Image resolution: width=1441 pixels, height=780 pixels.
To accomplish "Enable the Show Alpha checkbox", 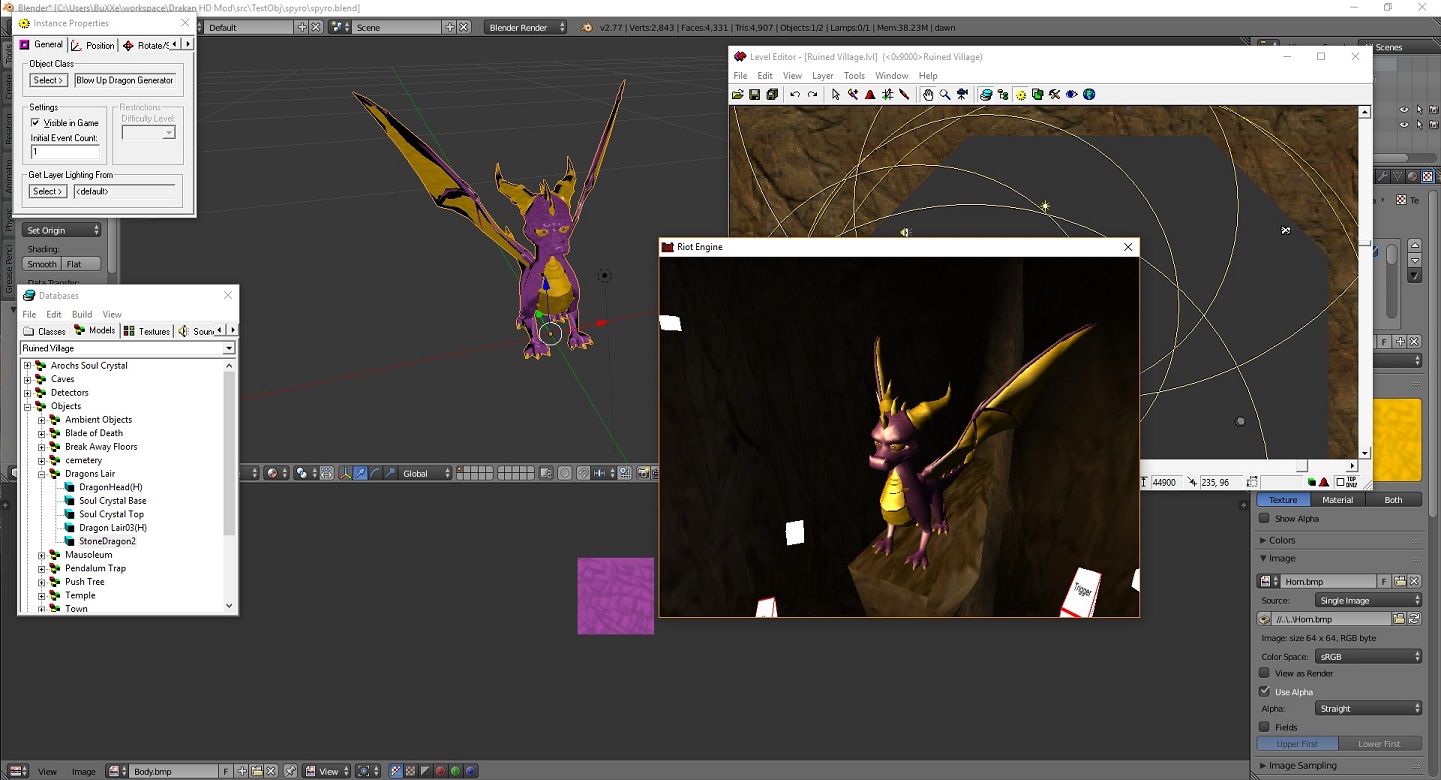I will 1265,518.
